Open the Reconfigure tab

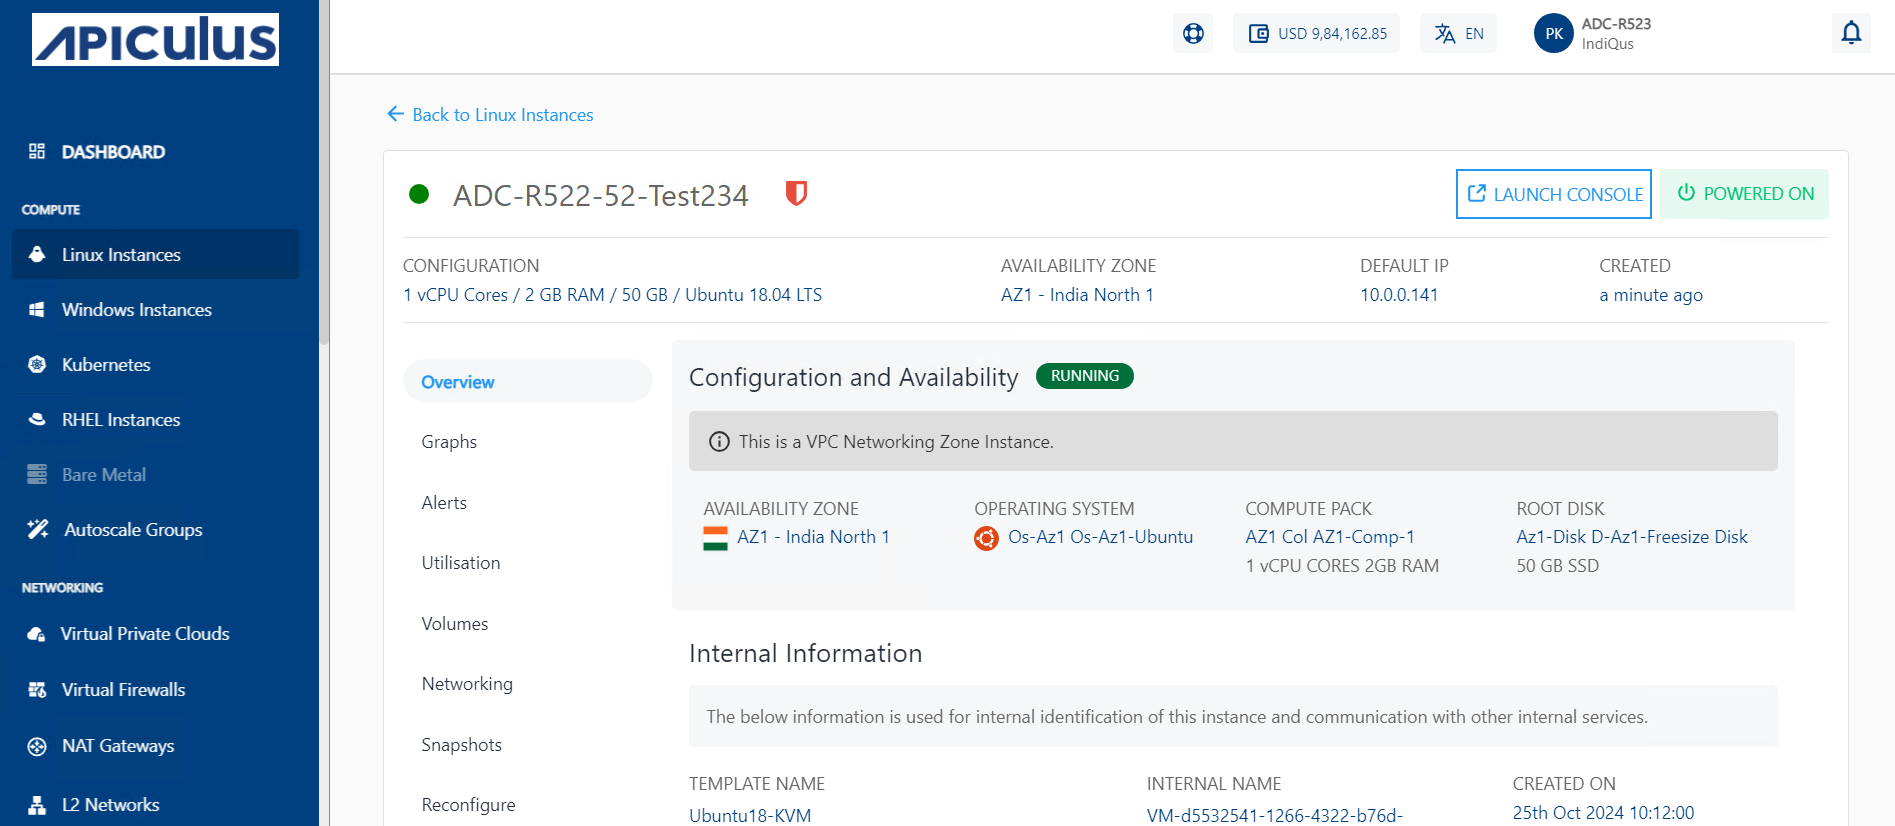[x=469, y=805]
